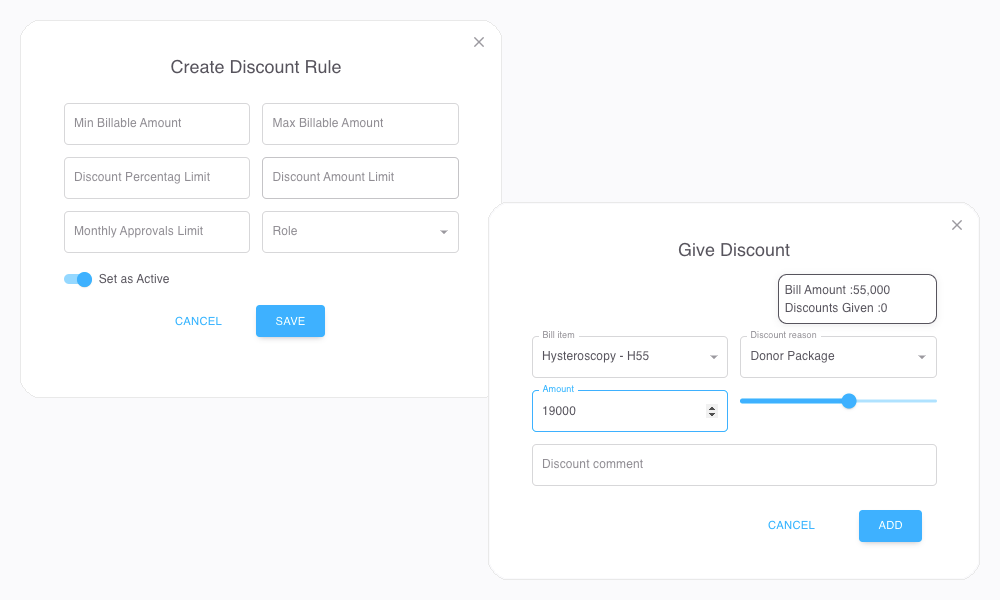Close the Give Discount dialog

click(x=957, y=225)
